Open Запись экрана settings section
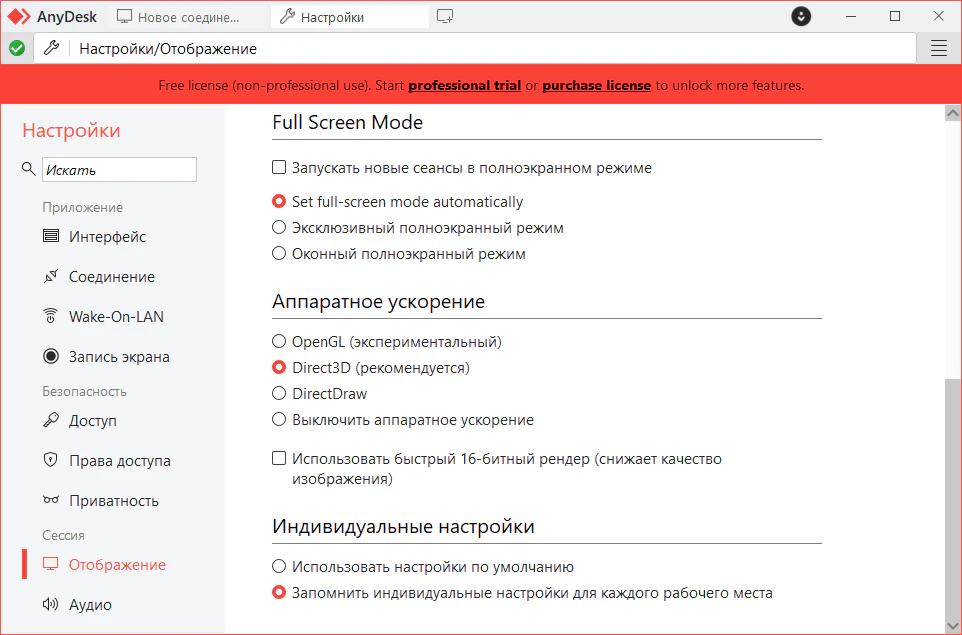The height and width of the screenshot is (635, 962). (106, 356)
